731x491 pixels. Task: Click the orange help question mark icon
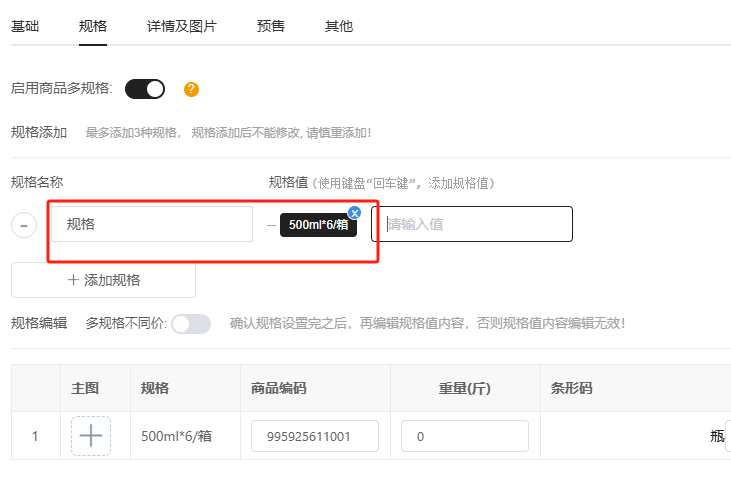click(191, 89)
